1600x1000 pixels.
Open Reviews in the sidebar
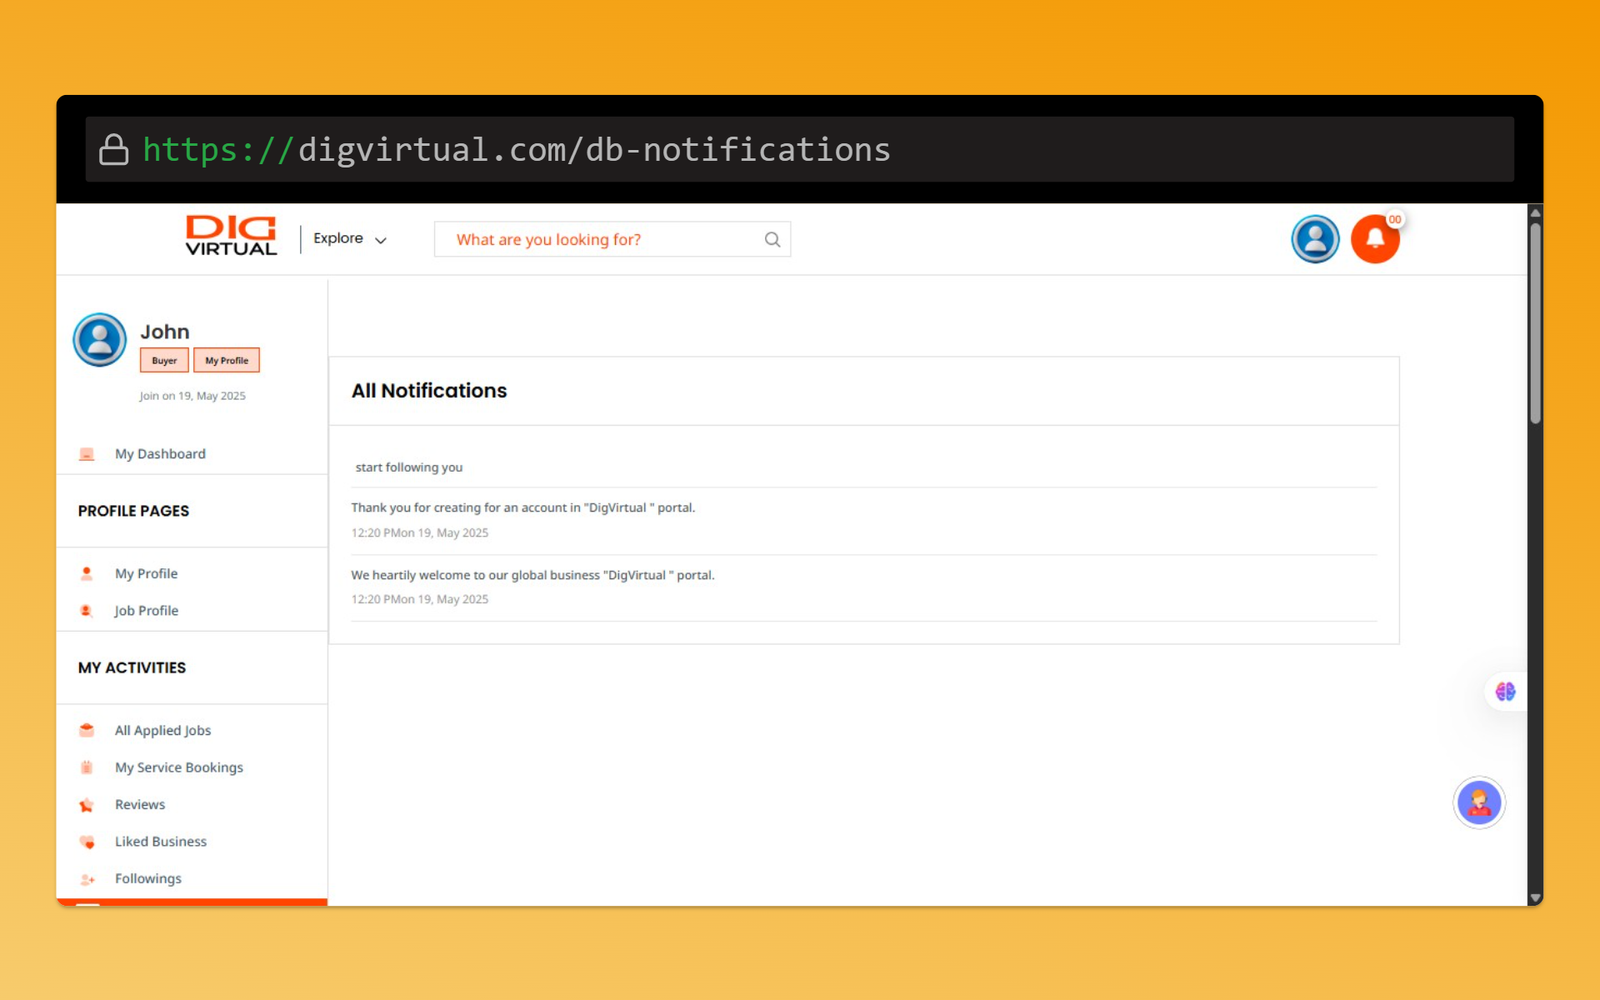coord(140,805)
